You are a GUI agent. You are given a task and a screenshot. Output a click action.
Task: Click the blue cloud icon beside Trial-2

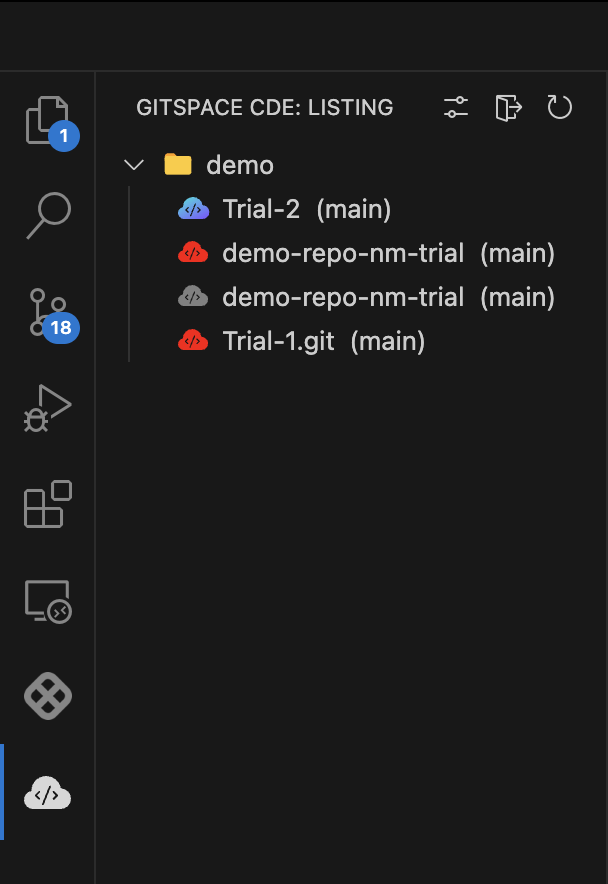(x=193, y=209)
